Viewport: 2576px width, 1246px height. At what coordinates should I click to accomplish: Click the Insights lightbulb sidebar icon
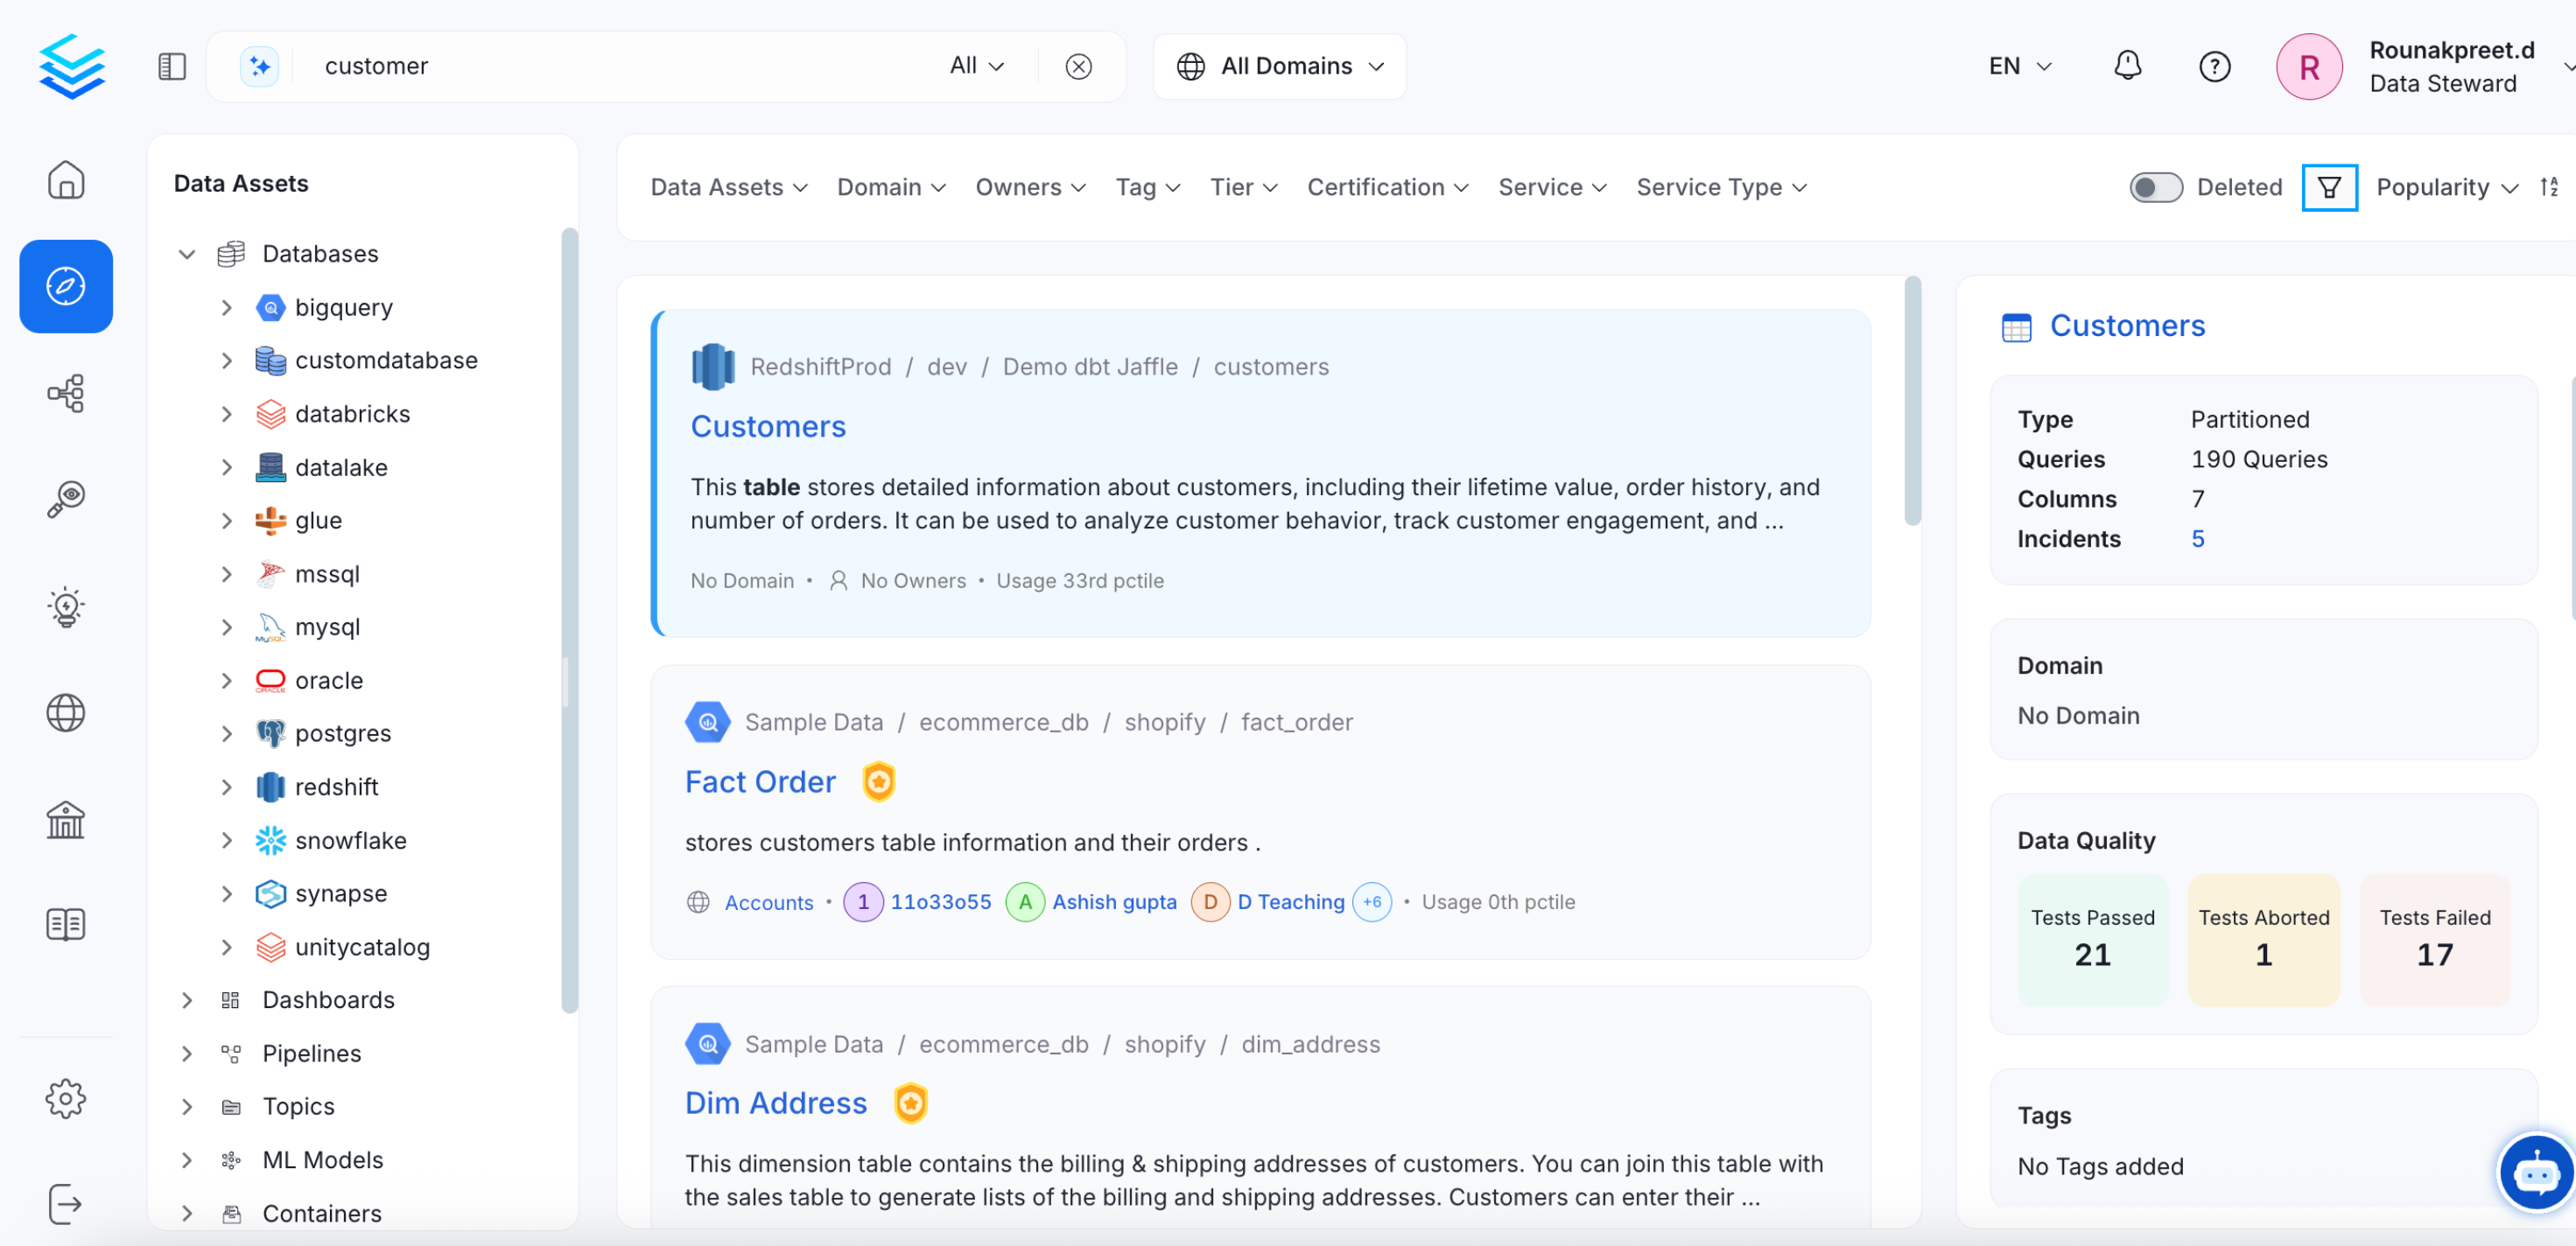66,607
